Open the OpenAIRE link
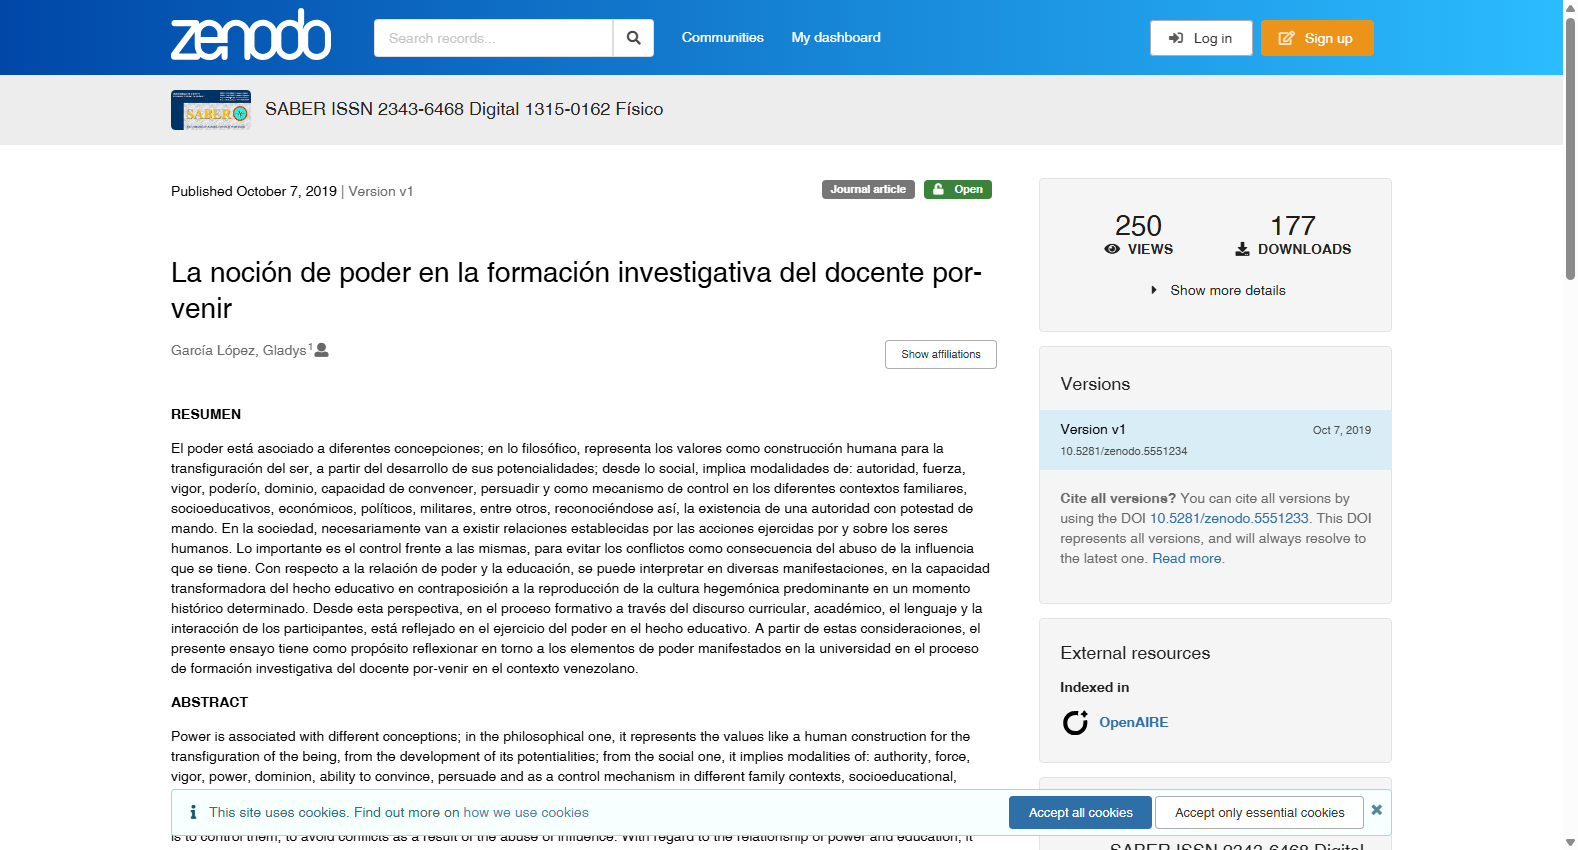This screenshot has width=1578, height=850. click(x=1133, y=722)
